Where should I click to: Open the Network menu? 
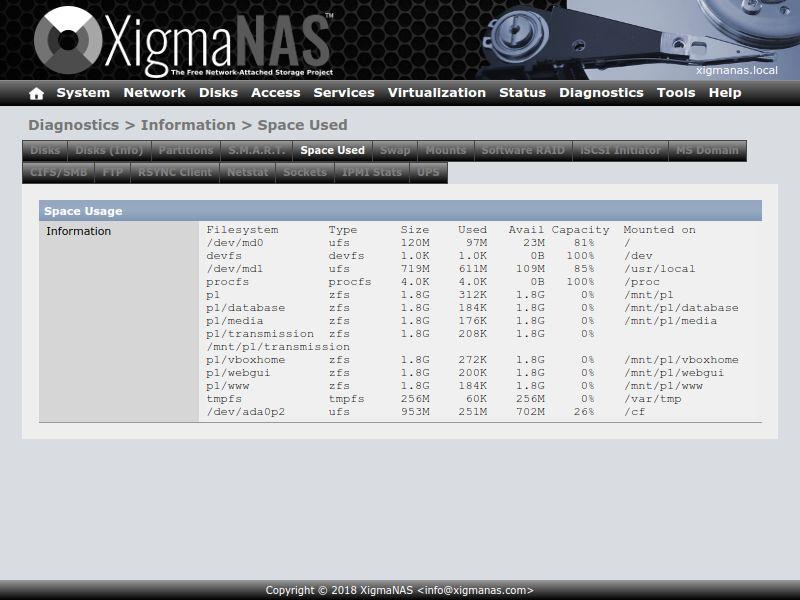coord(154,93)
